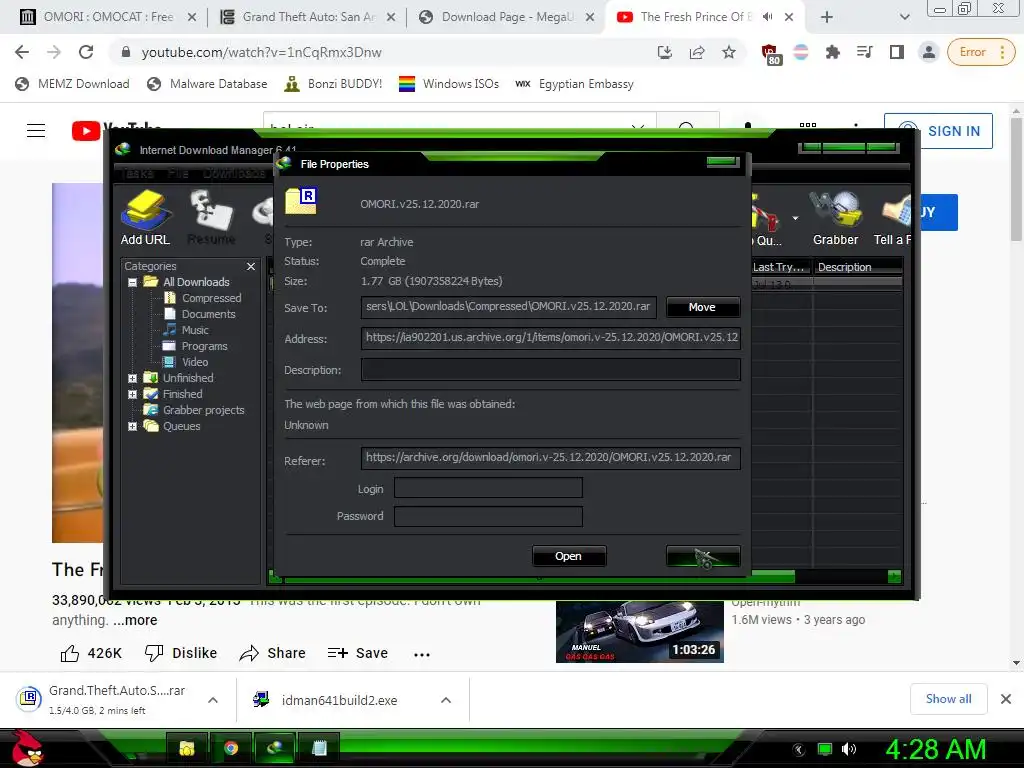The width and height of the screenshot is (1024, 768).
Task: Click the Referer field
Action: [551, 458]
